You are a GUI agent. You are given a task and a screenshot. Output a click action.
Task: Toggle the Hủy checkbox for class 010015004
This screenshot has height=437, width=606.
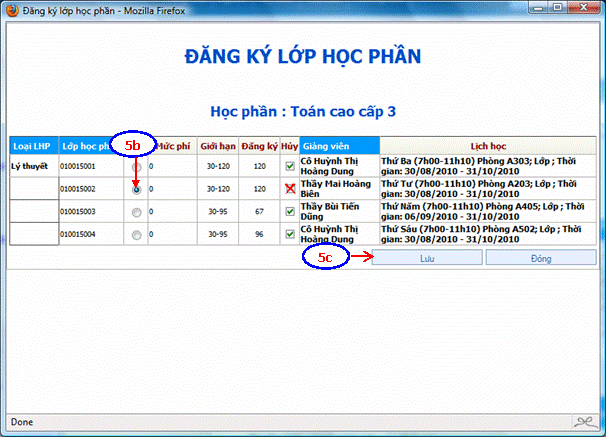coord(290,235)
